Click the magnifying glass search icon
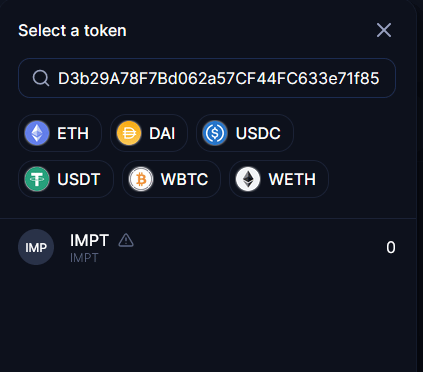Screen dimensions: 423x372 41,78
